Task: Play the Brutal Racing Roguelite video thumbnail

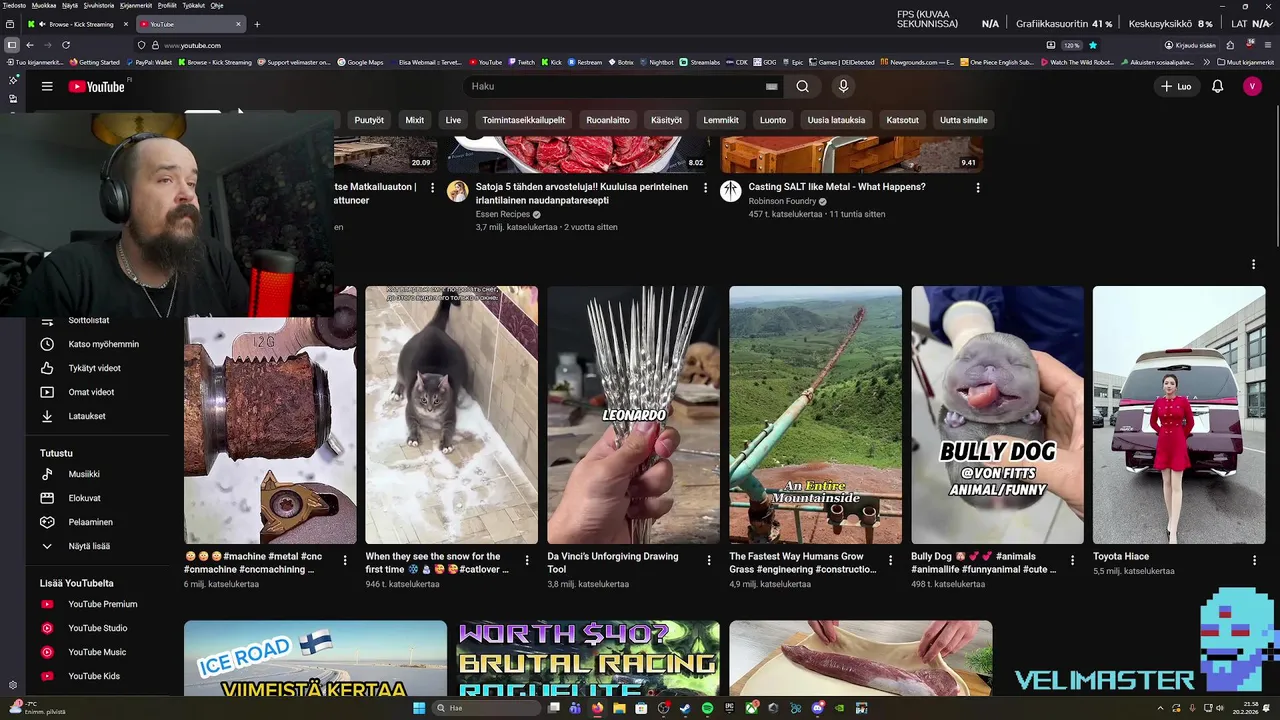Action: 588,658
